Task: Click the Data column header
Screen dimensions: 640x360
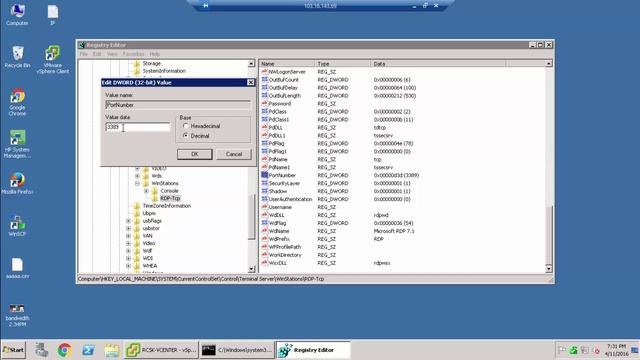Action: [x=438, y=64]
